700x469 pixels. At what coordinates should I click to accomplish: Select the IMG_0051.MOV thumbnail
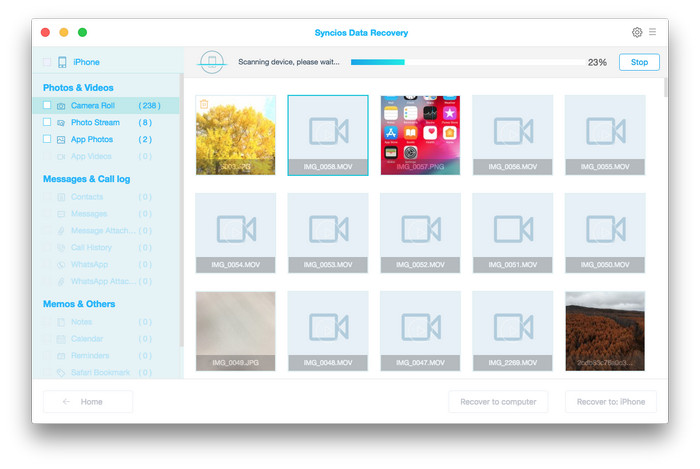[x=512, y=233]
